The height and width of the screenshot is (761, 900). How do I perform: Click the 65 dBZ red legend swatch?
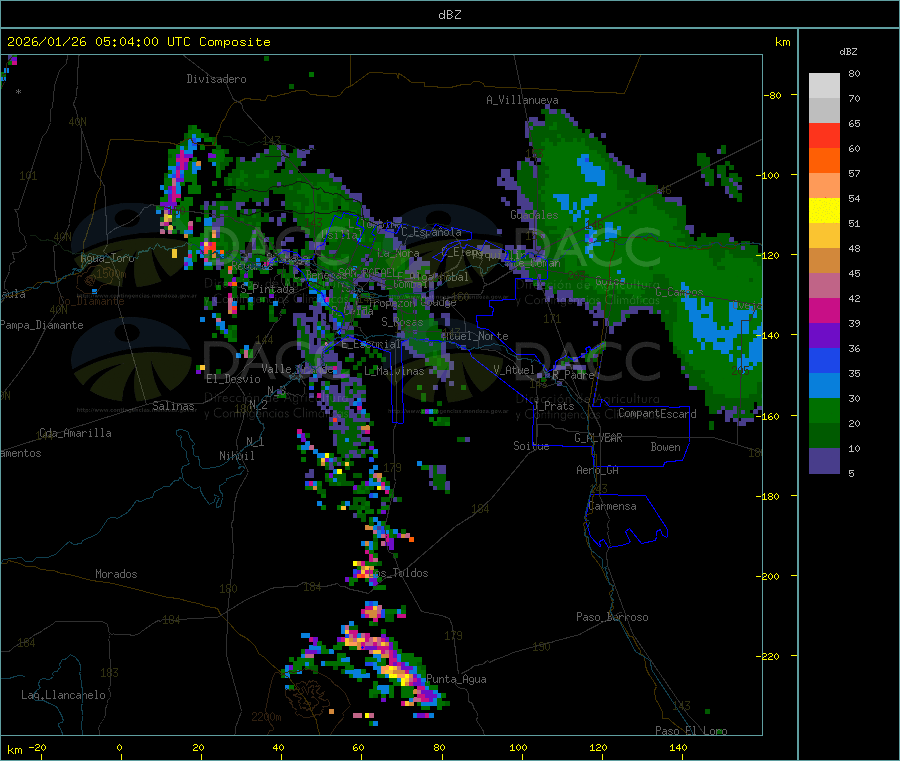pos(824,135)
